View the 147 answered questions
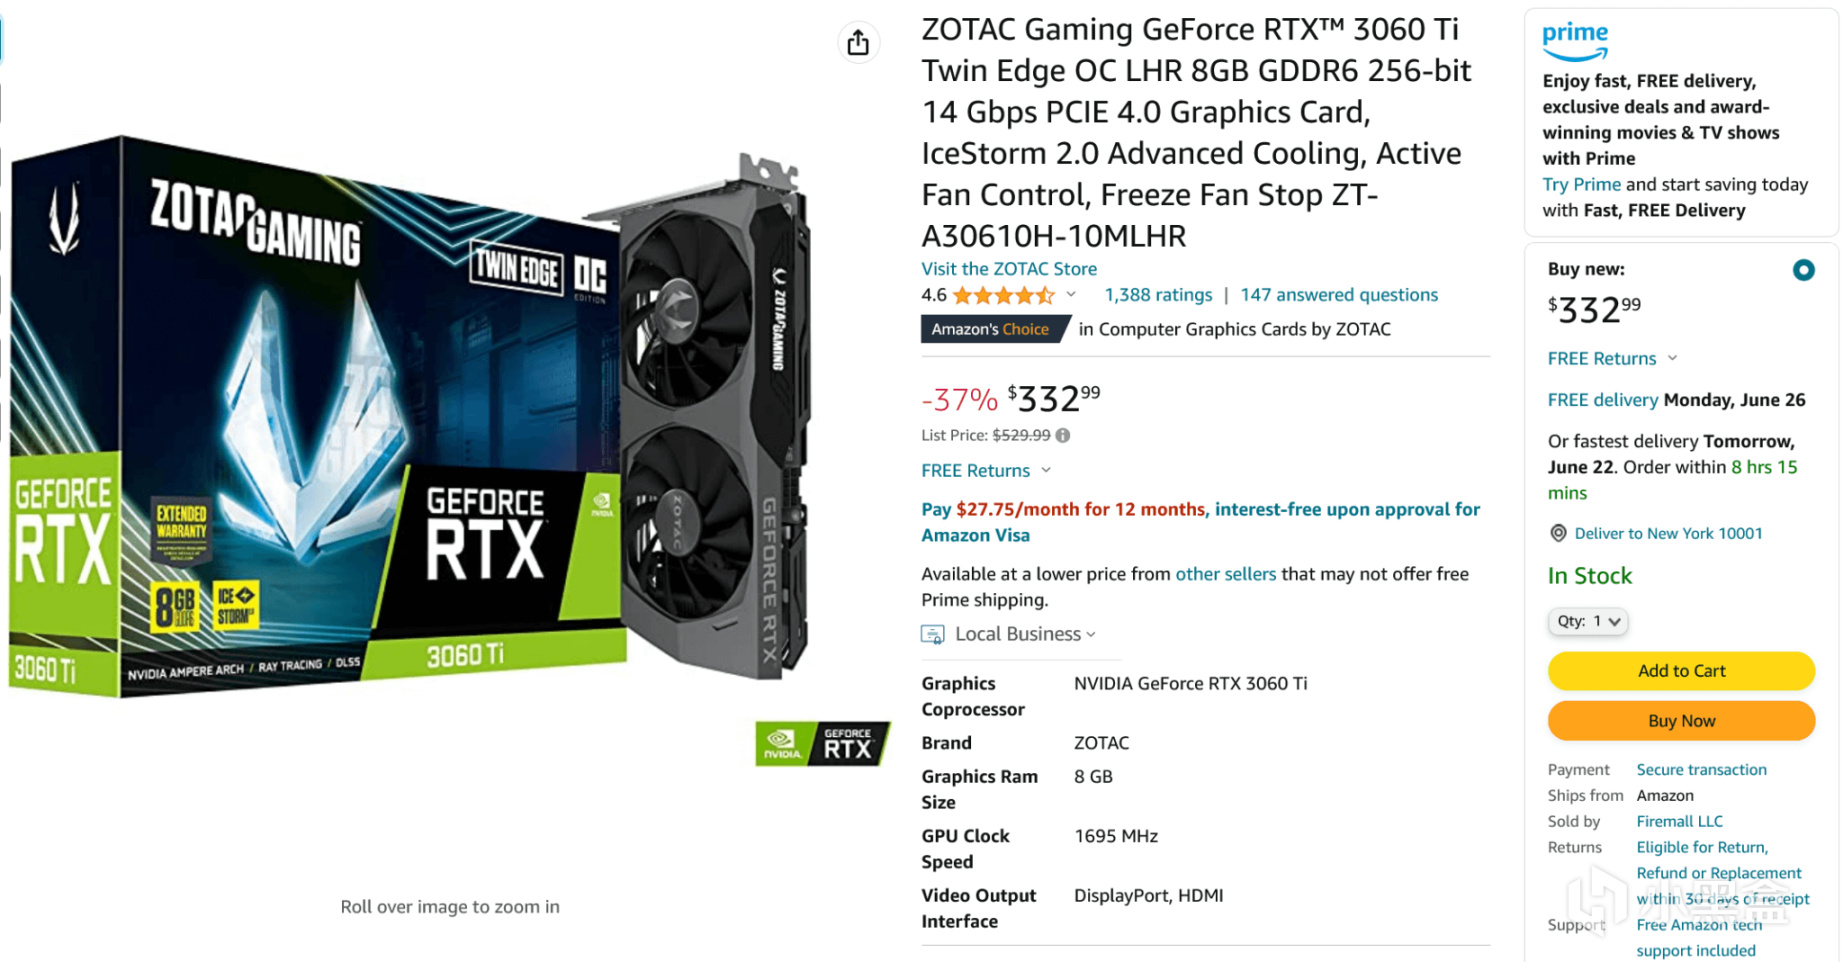1843x962 pixels. pyautogui.click(x=1339, y=295)
